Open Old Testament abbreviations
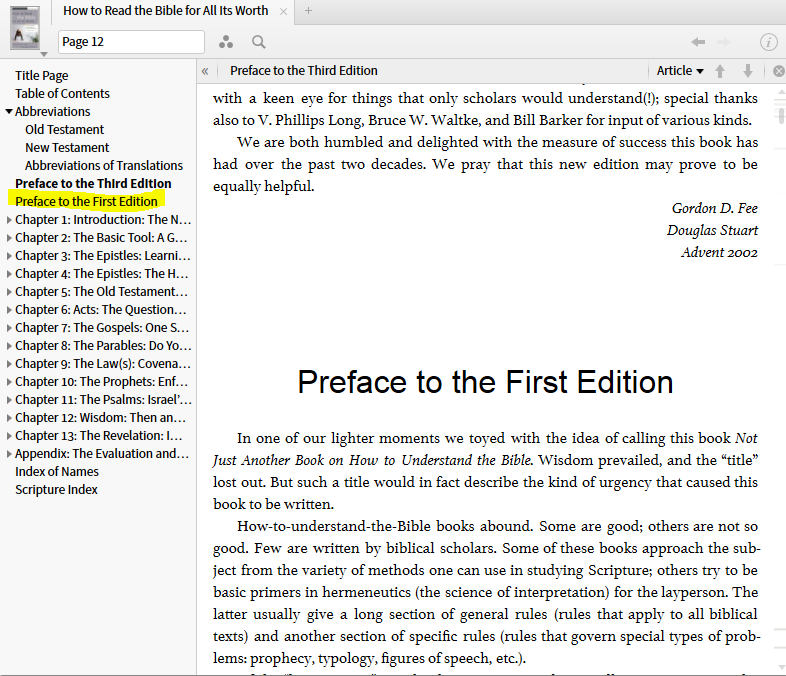The image size is (786, 676). [65, 130]
